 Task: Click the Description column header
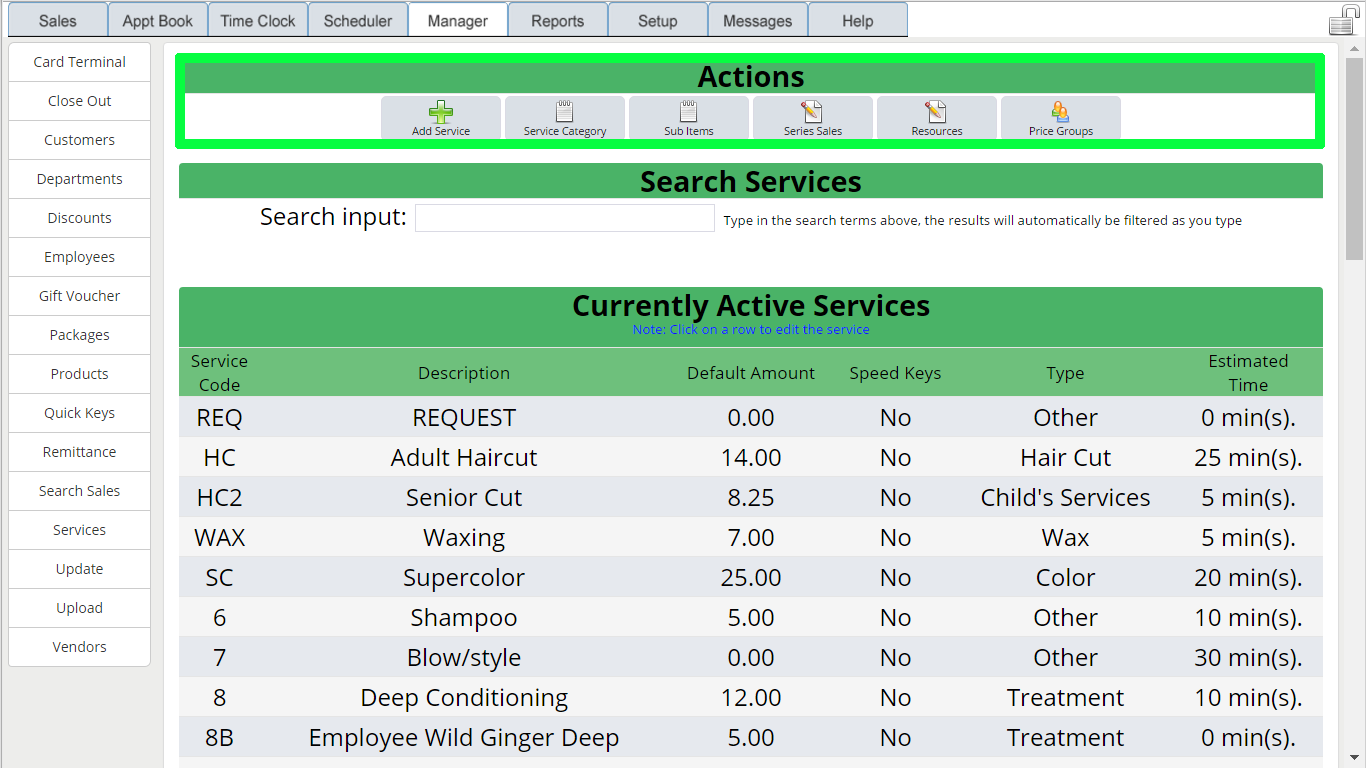click(x=464, y=373)
